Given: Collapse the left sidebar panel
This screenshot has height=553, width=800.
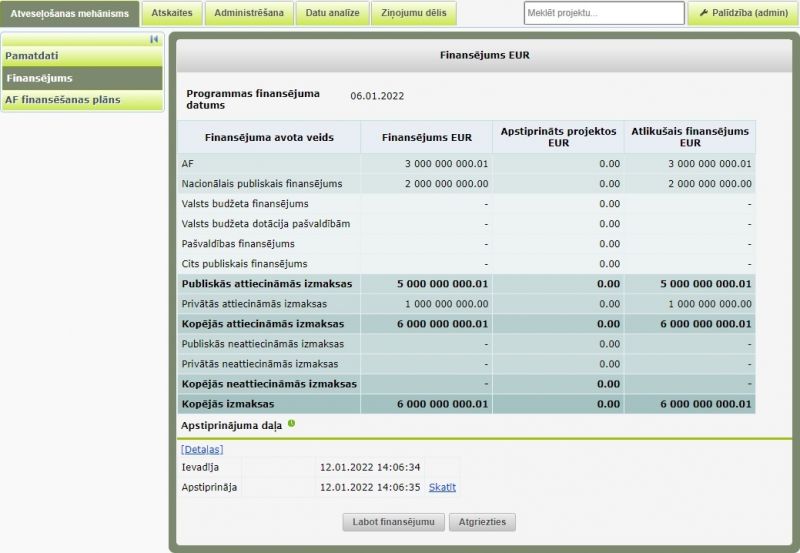Looking at the screenshot, I should pos(154,39).
